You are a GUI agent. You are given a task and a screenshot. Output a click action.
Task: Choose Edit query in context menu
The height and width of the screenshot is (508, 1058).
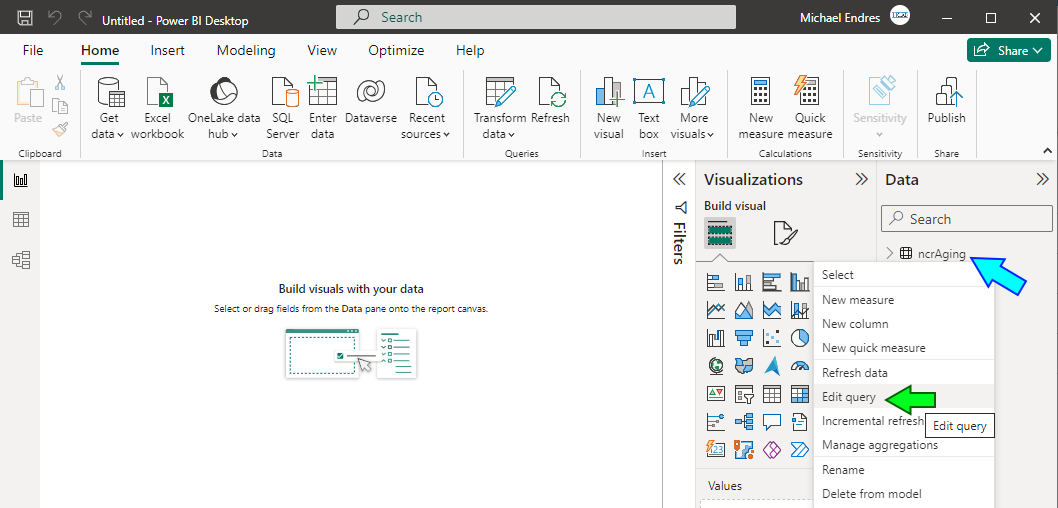click(849, 397)
